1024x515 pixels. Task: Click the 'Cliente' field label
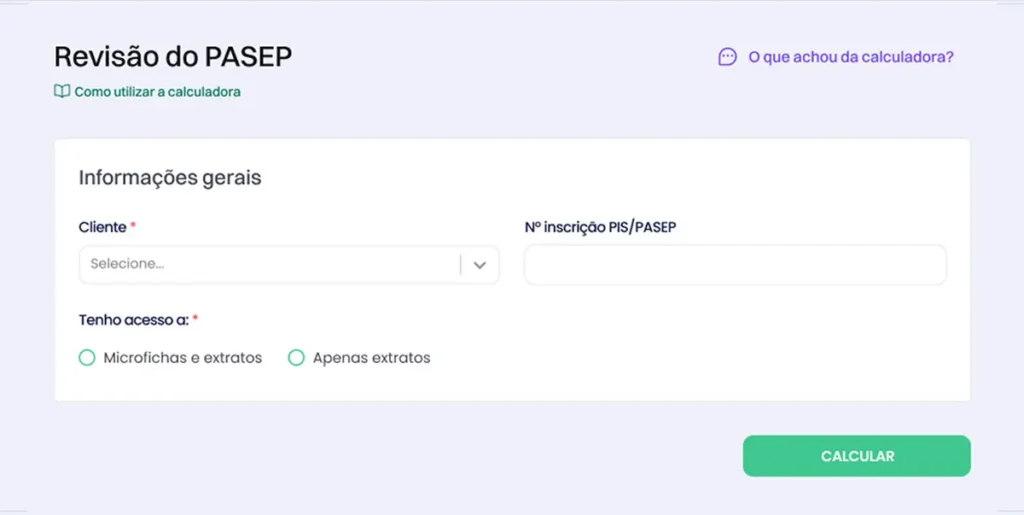102,227
